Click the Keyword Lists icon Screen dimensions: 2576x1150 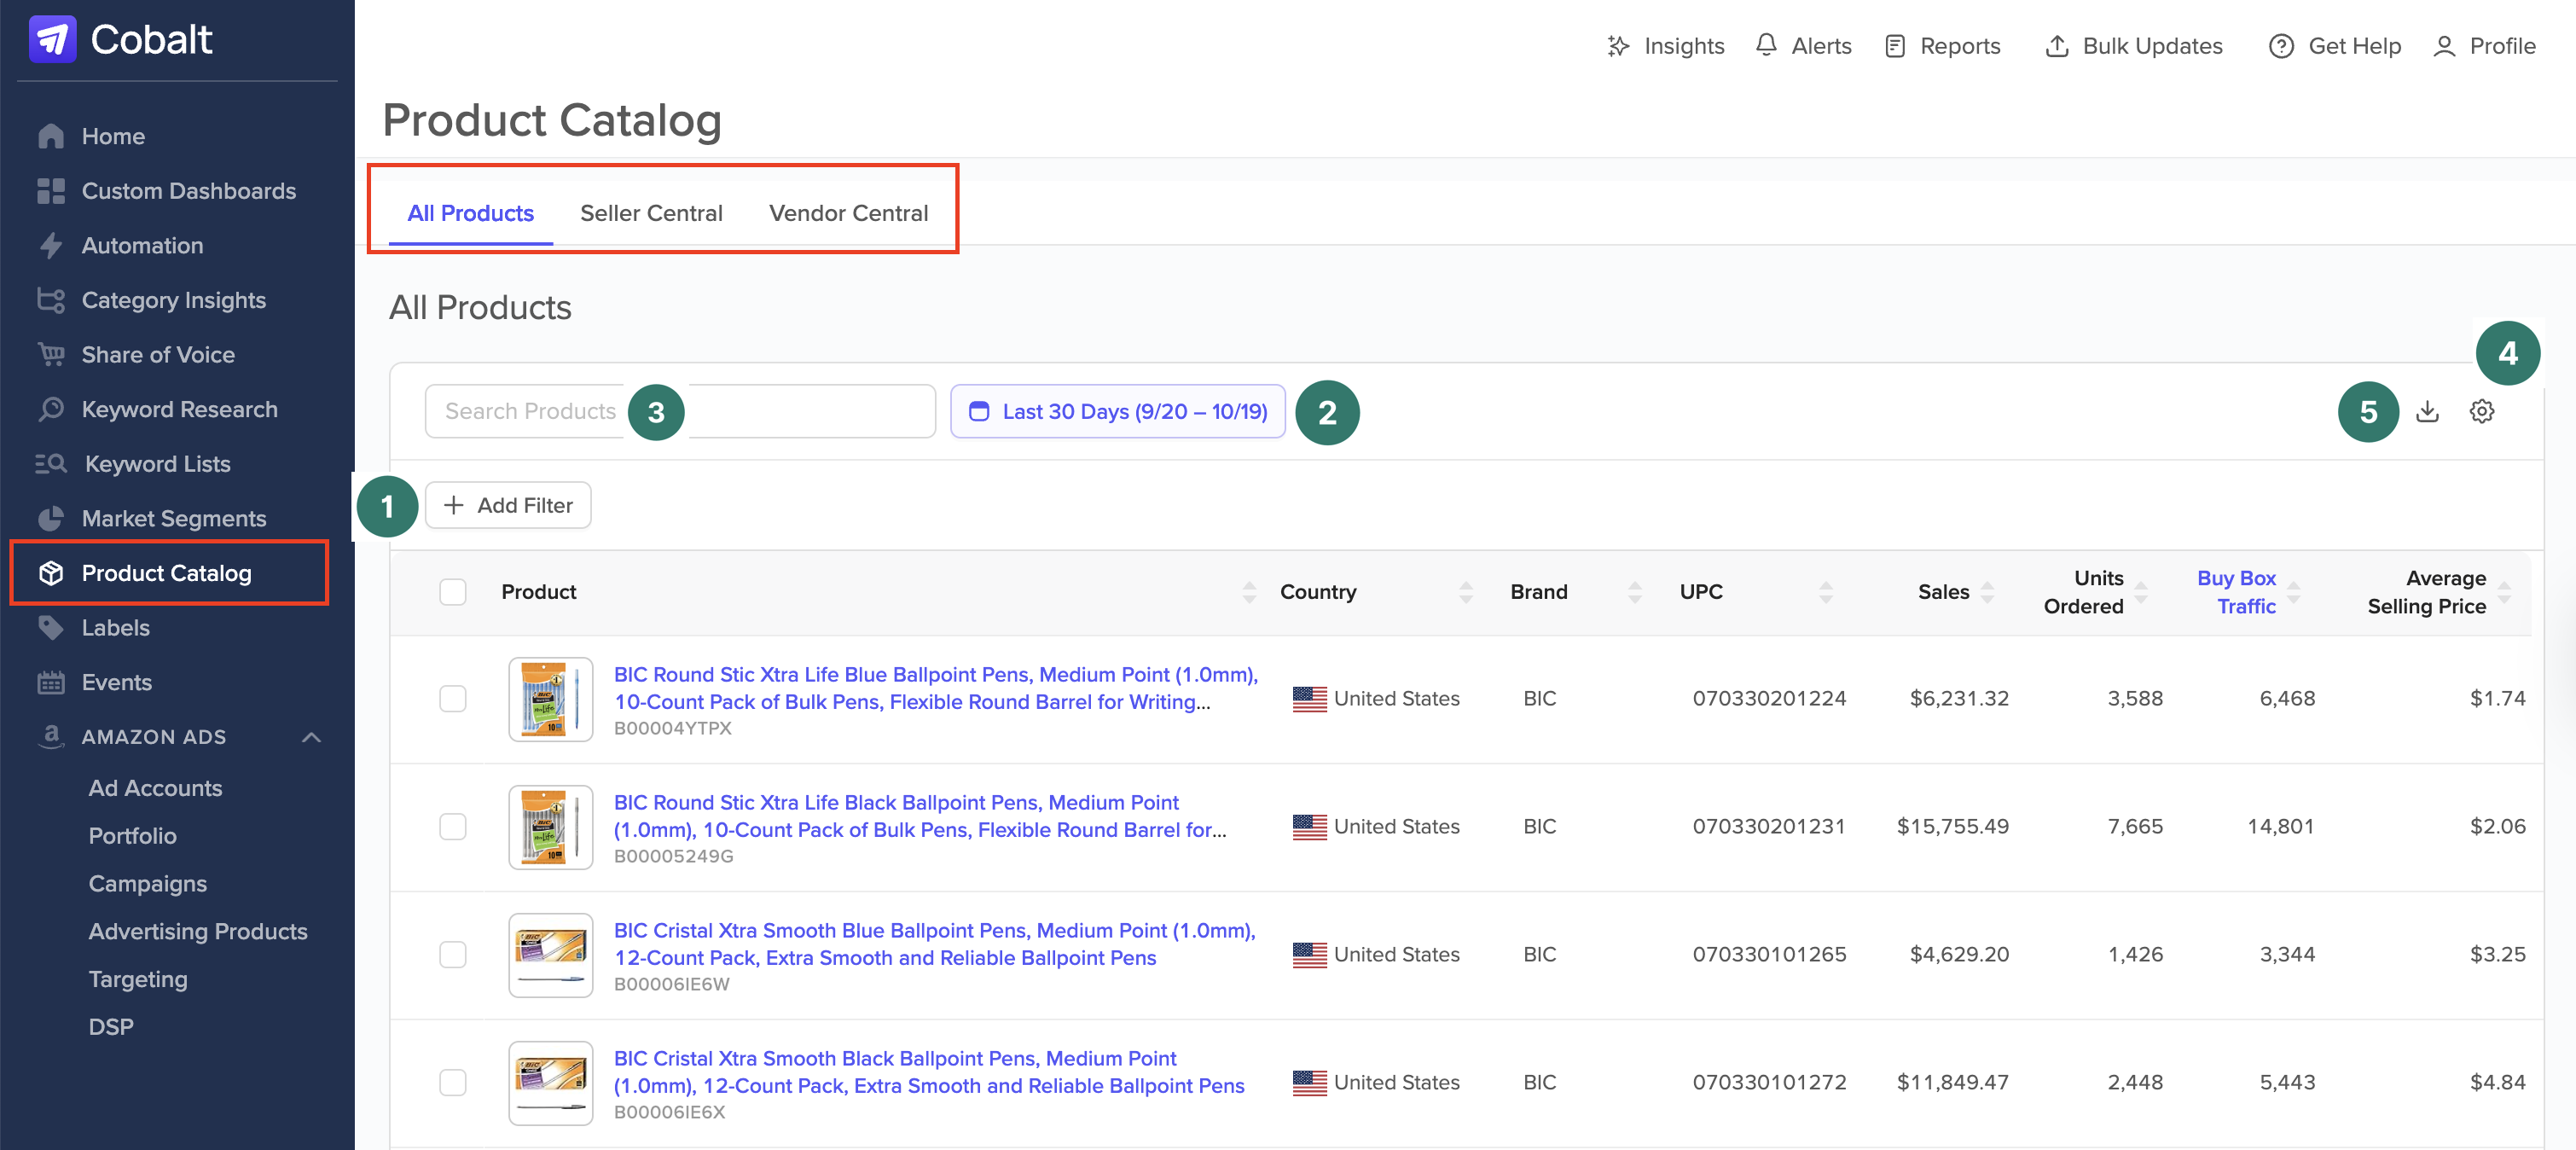(x=51, y=464)
